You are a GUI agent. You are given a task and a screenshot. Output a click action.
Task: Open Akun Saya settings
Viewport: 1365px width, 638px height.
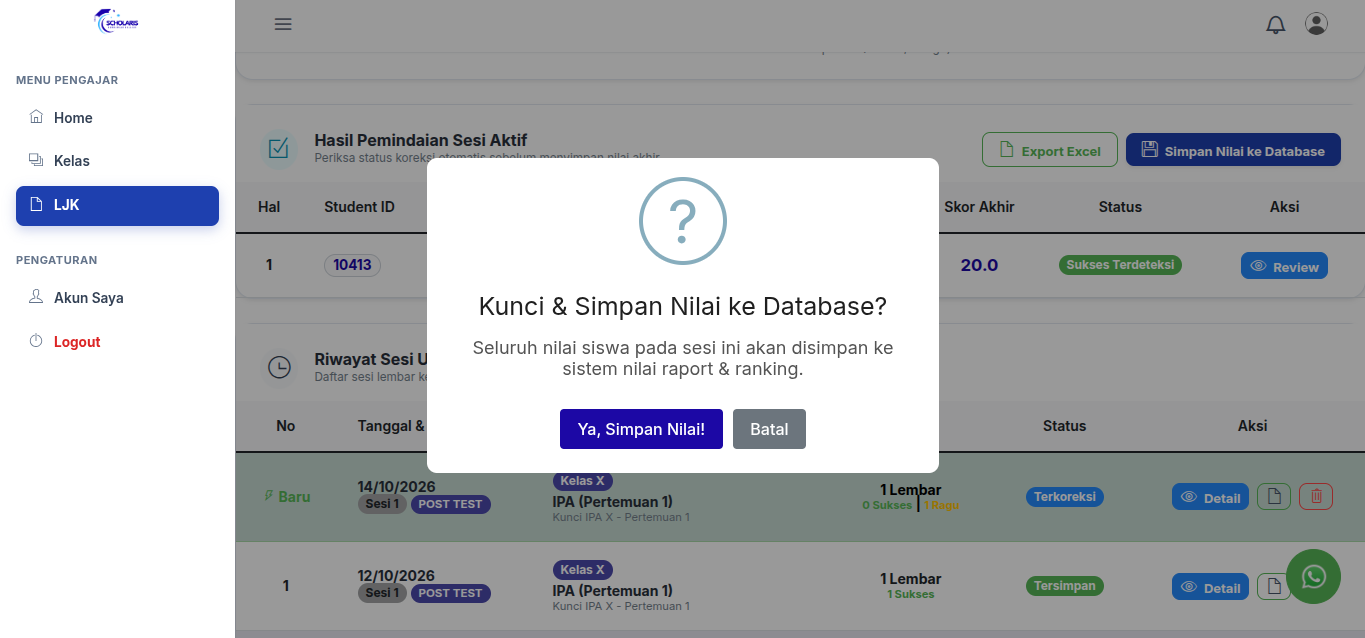117,298
